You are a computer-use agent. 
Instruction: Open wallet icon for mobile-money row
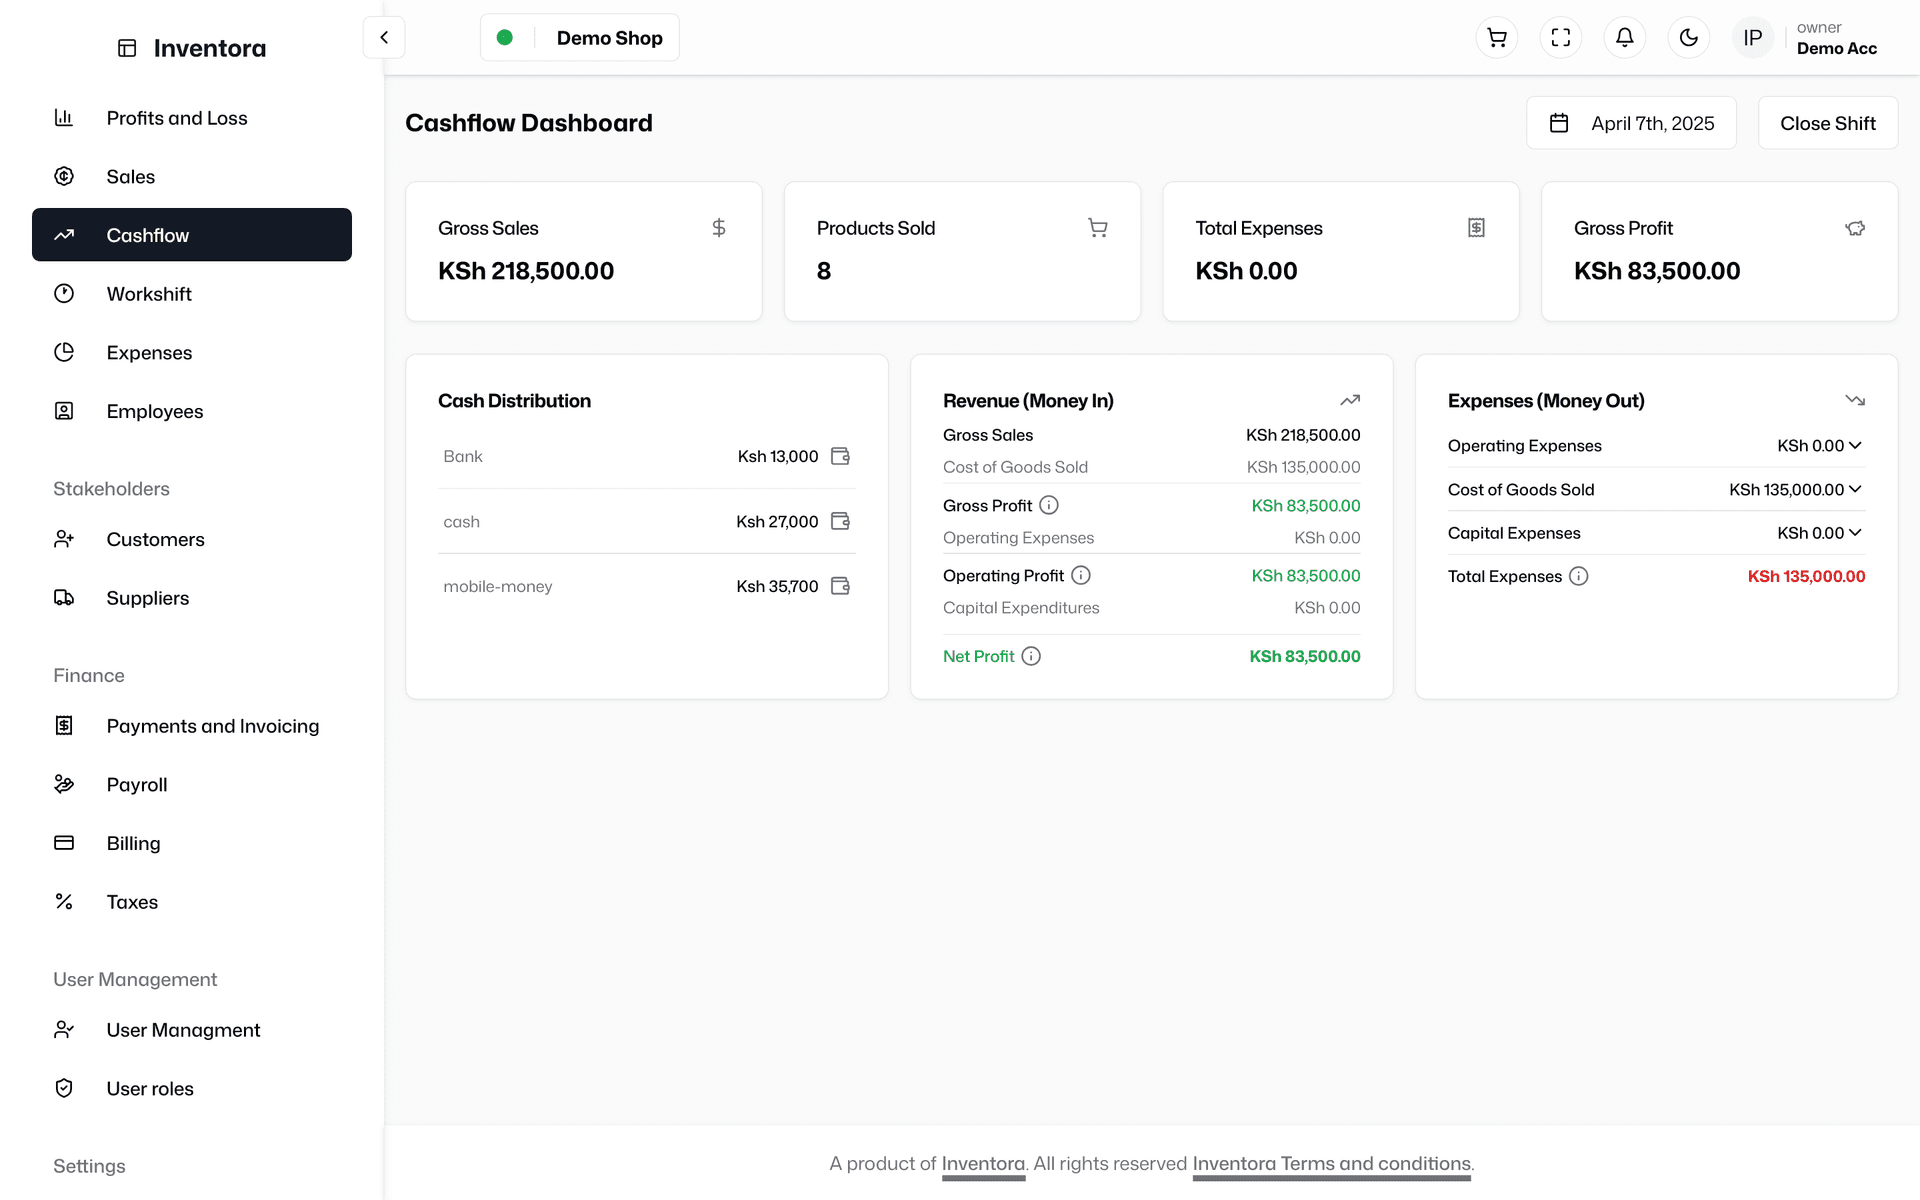841,586
